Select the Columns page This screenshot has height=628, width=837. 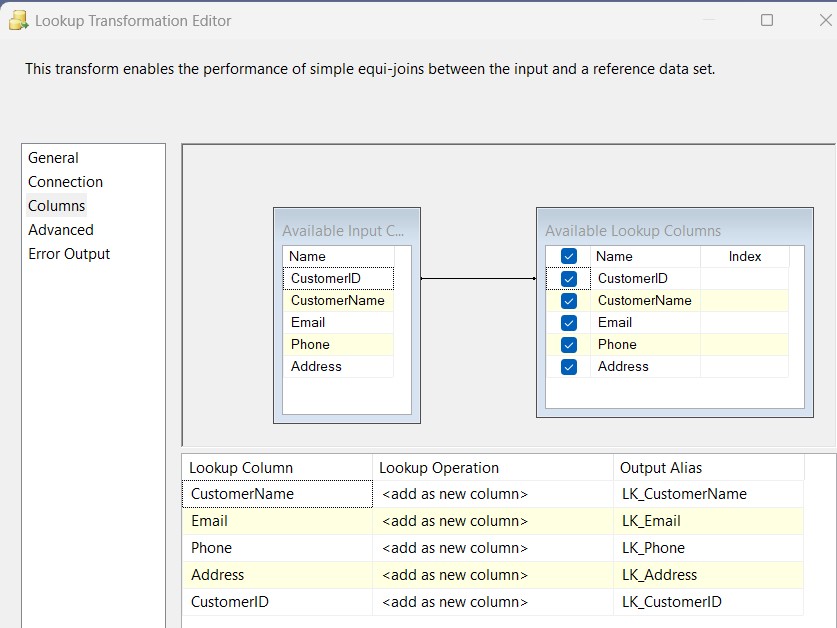[56, 205]
